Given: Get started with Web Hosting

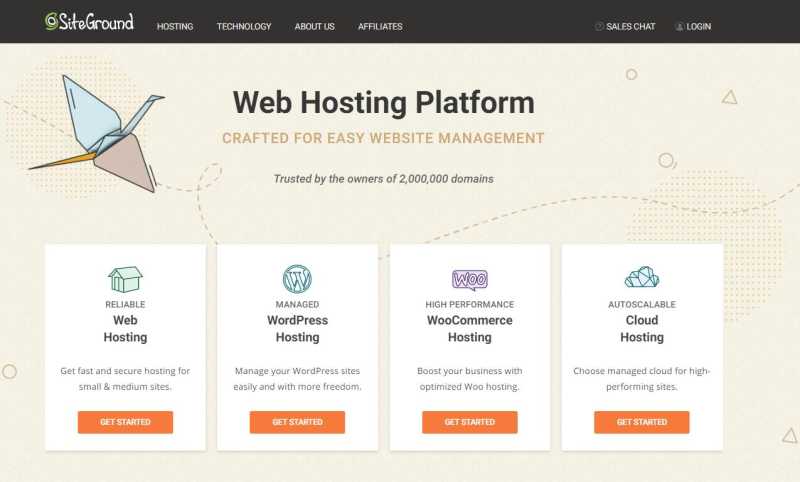Looking at the screenshot, I should tap(126, 422).
